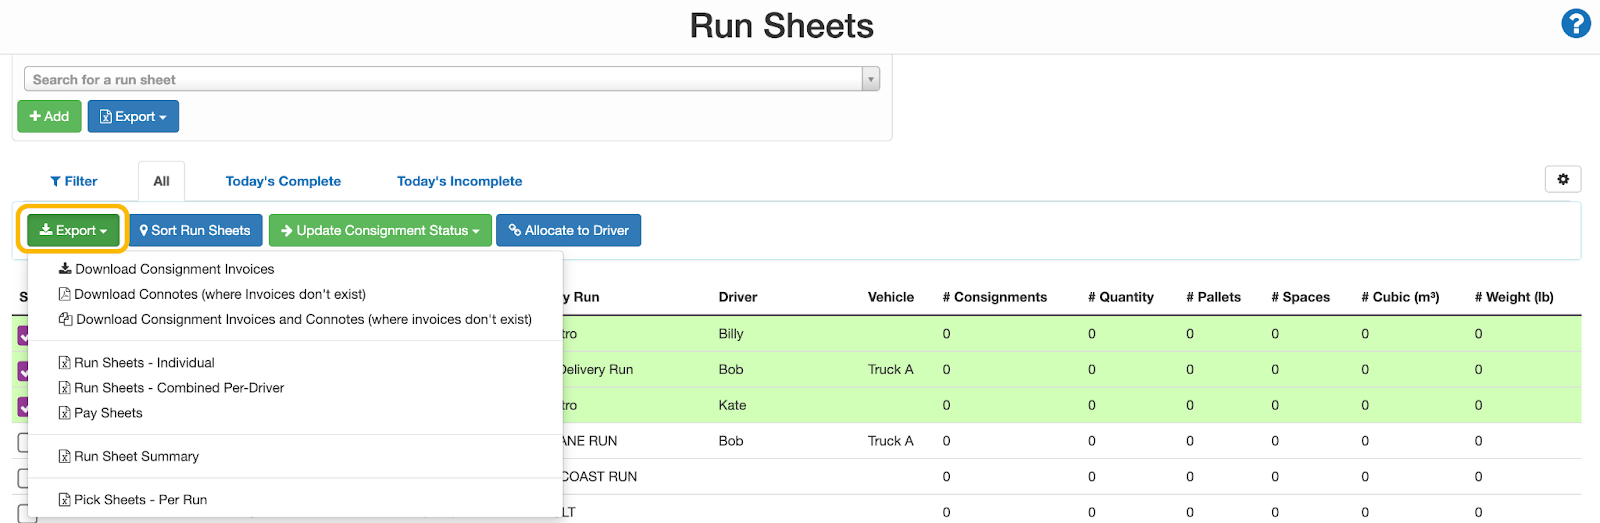Screen dimensions: 1600x523
Task: Open Update Consignment Status dropdown
Action: [380, 230]
